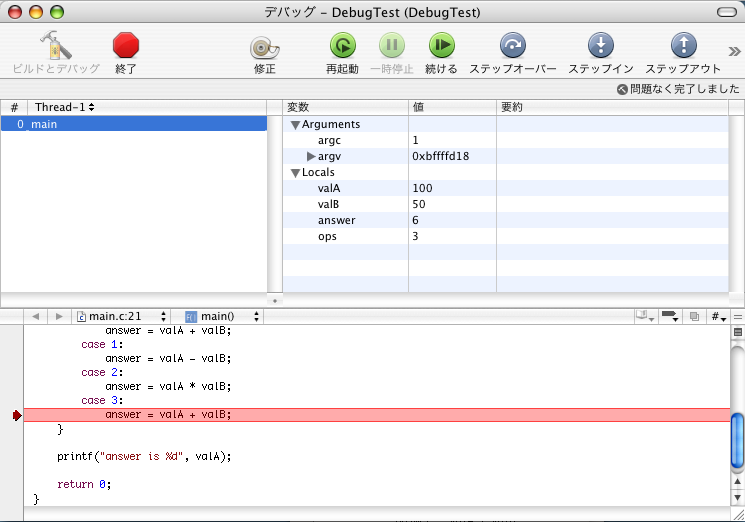Collapse the Locals group
745x522 pixels.
pyautogui.click(x=295, y=173)
